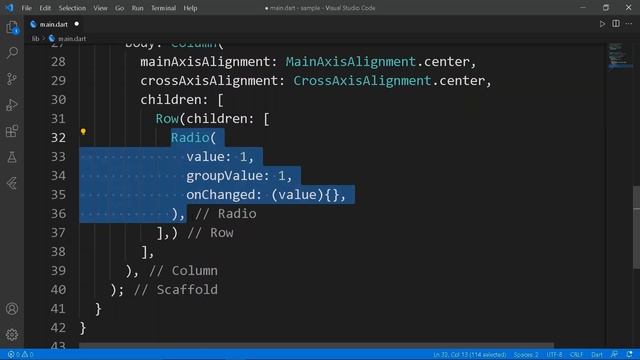The width and height of the screenshot is (640, 360).
Task: Open the editor More Actions ellipsis
Action: 629,24
